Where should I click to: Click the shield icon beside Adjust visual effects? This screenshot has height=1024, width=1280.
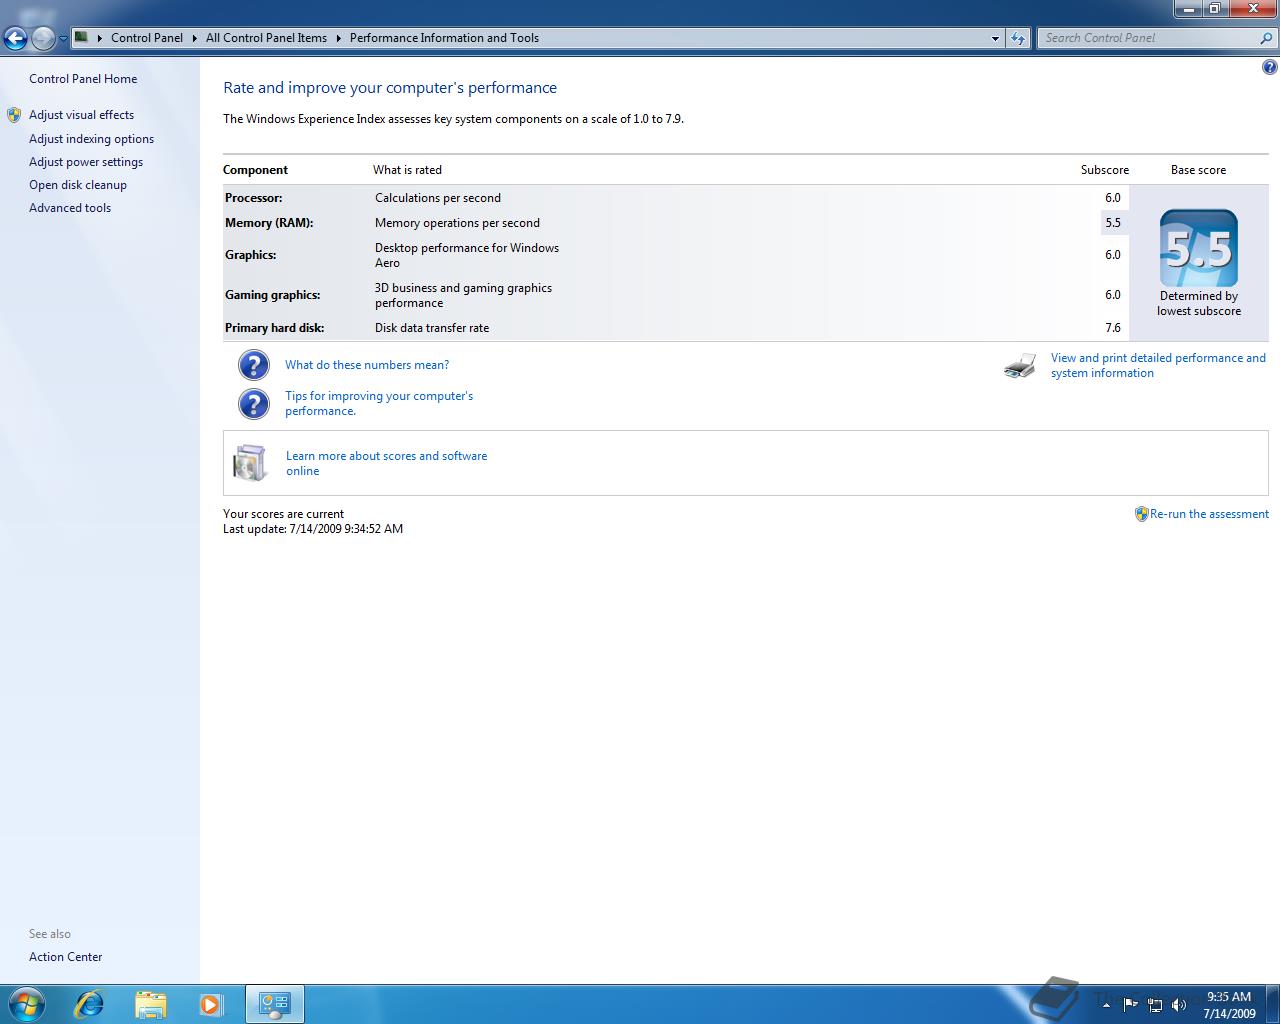[x=14, y=115]
